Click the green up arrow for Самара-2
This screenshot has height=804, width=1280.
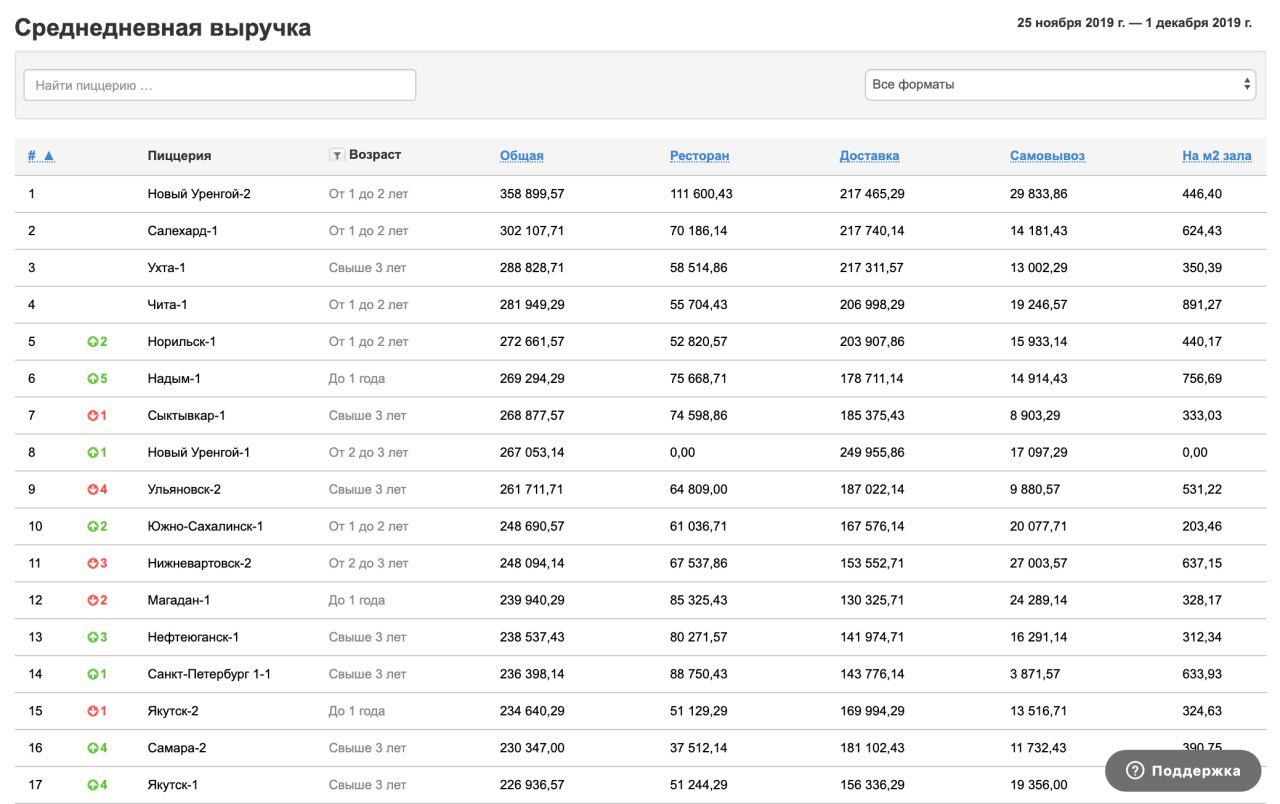point(93,749)
